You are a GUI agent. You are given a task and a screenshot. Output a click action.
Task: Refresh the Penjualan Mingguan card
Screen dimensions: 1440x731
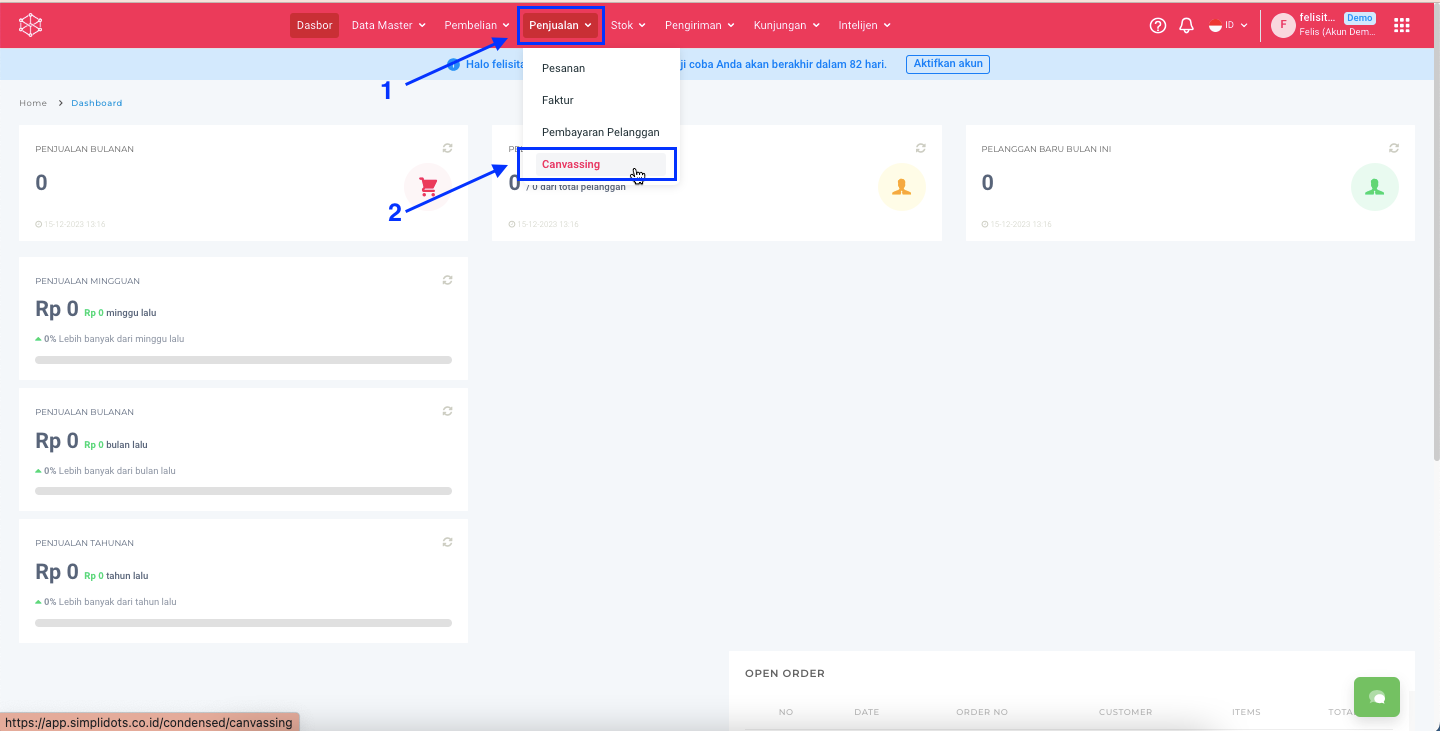[447, 280]
